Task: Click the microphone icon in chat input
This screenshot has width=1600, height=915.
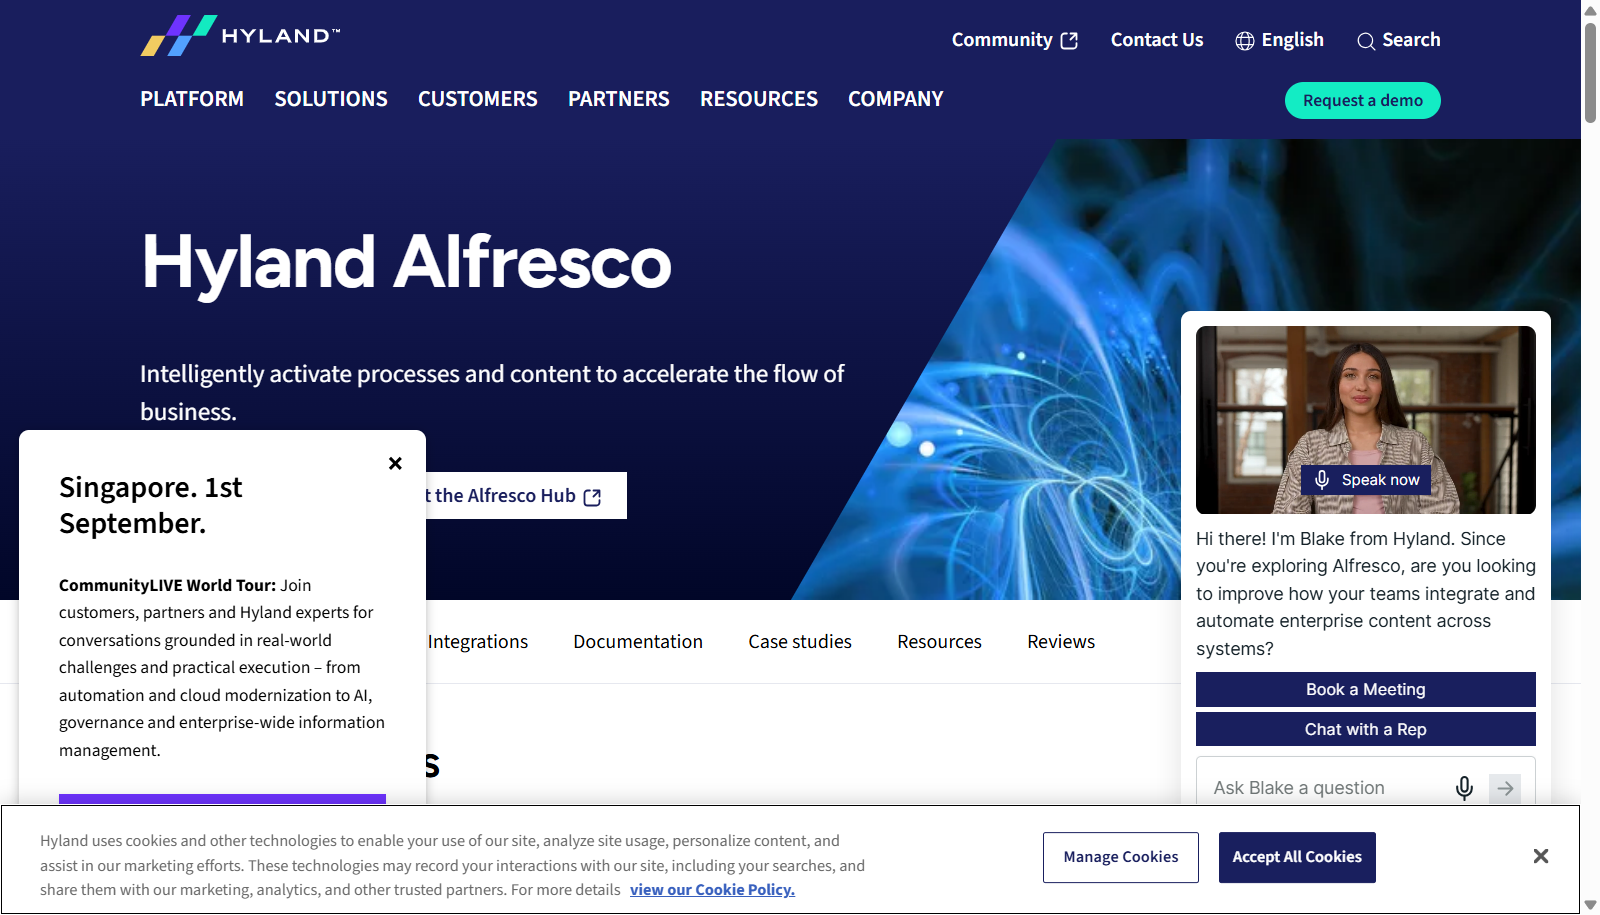Action: [1464, 788]
